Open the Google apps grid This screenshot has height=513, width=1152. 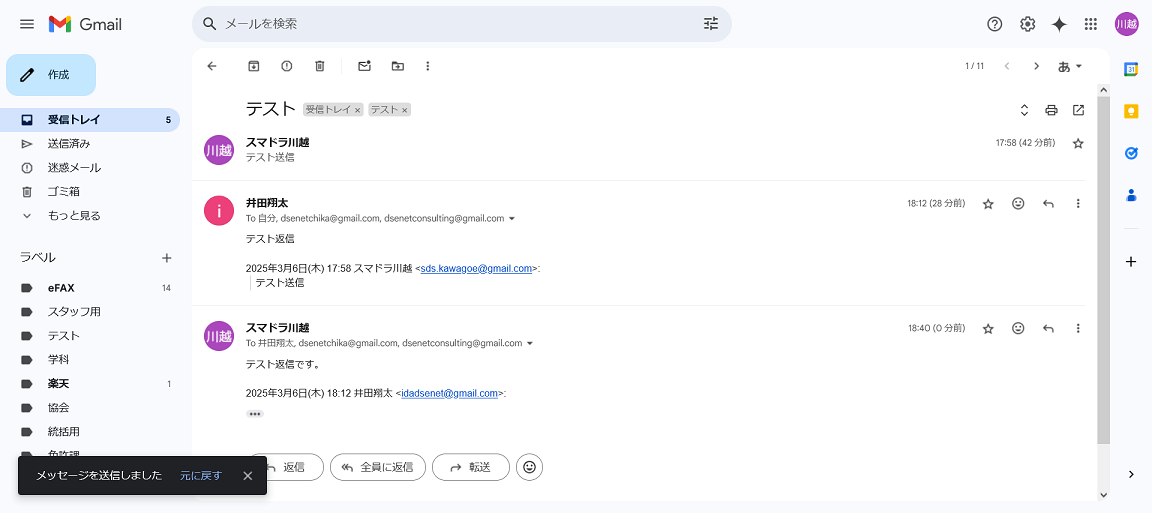point(1091,24)
